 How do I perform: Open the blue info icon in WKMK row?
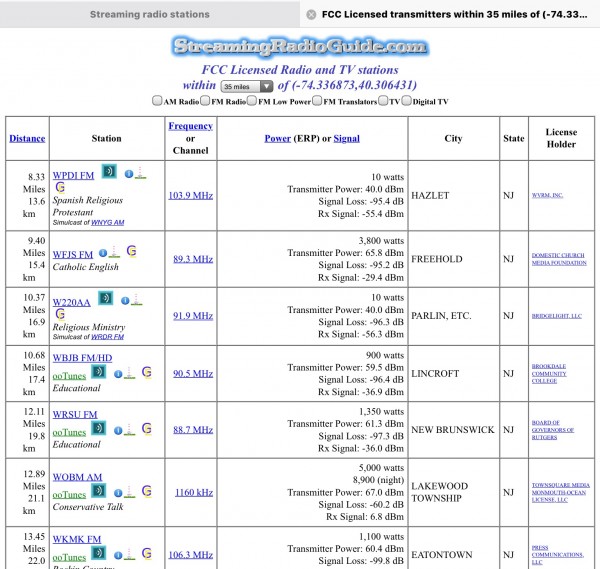[x=118, y=556]
